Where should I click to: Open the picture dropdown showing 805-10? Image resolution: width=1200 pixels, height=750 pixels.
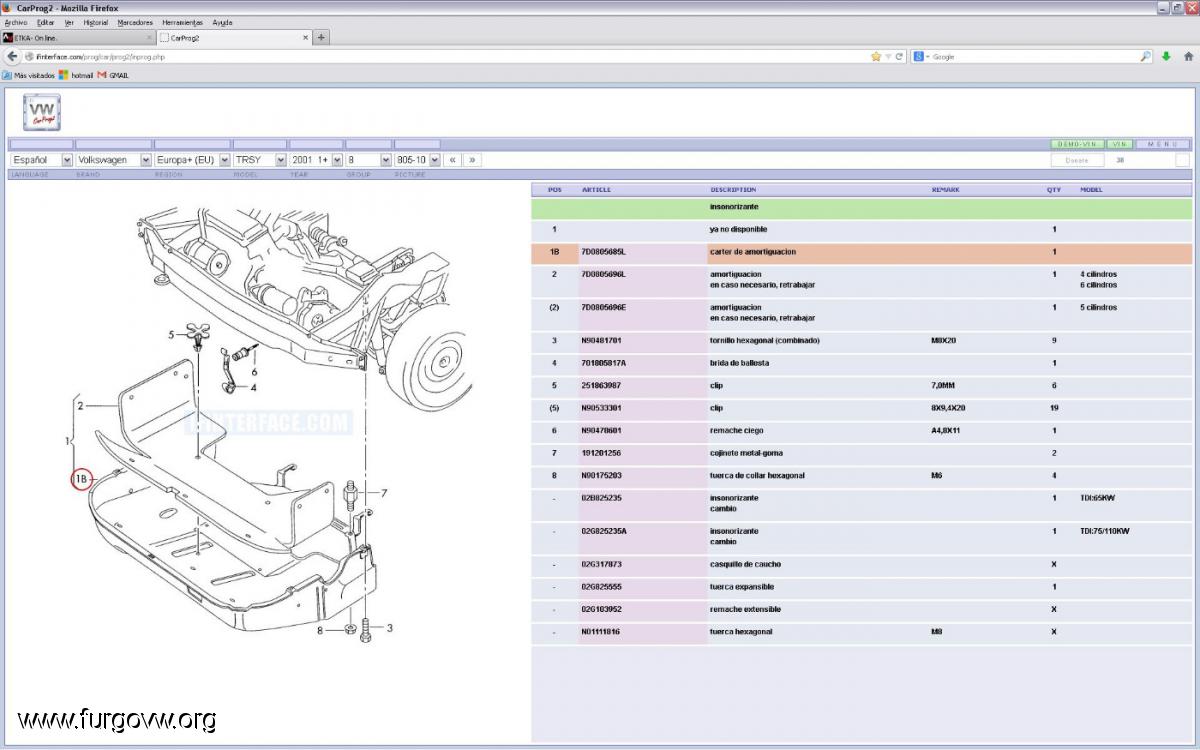coord(417,160)
